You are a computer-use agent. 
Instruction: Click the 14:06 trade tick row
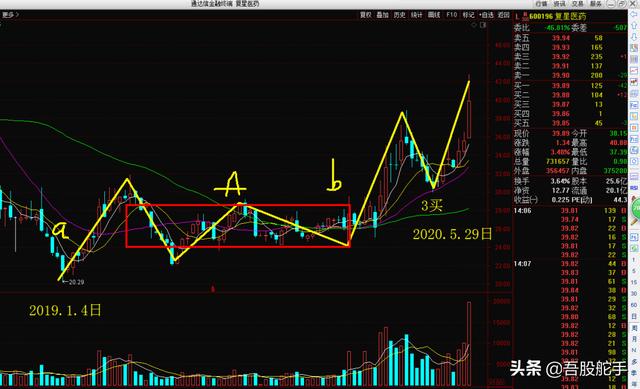[570, 211]
